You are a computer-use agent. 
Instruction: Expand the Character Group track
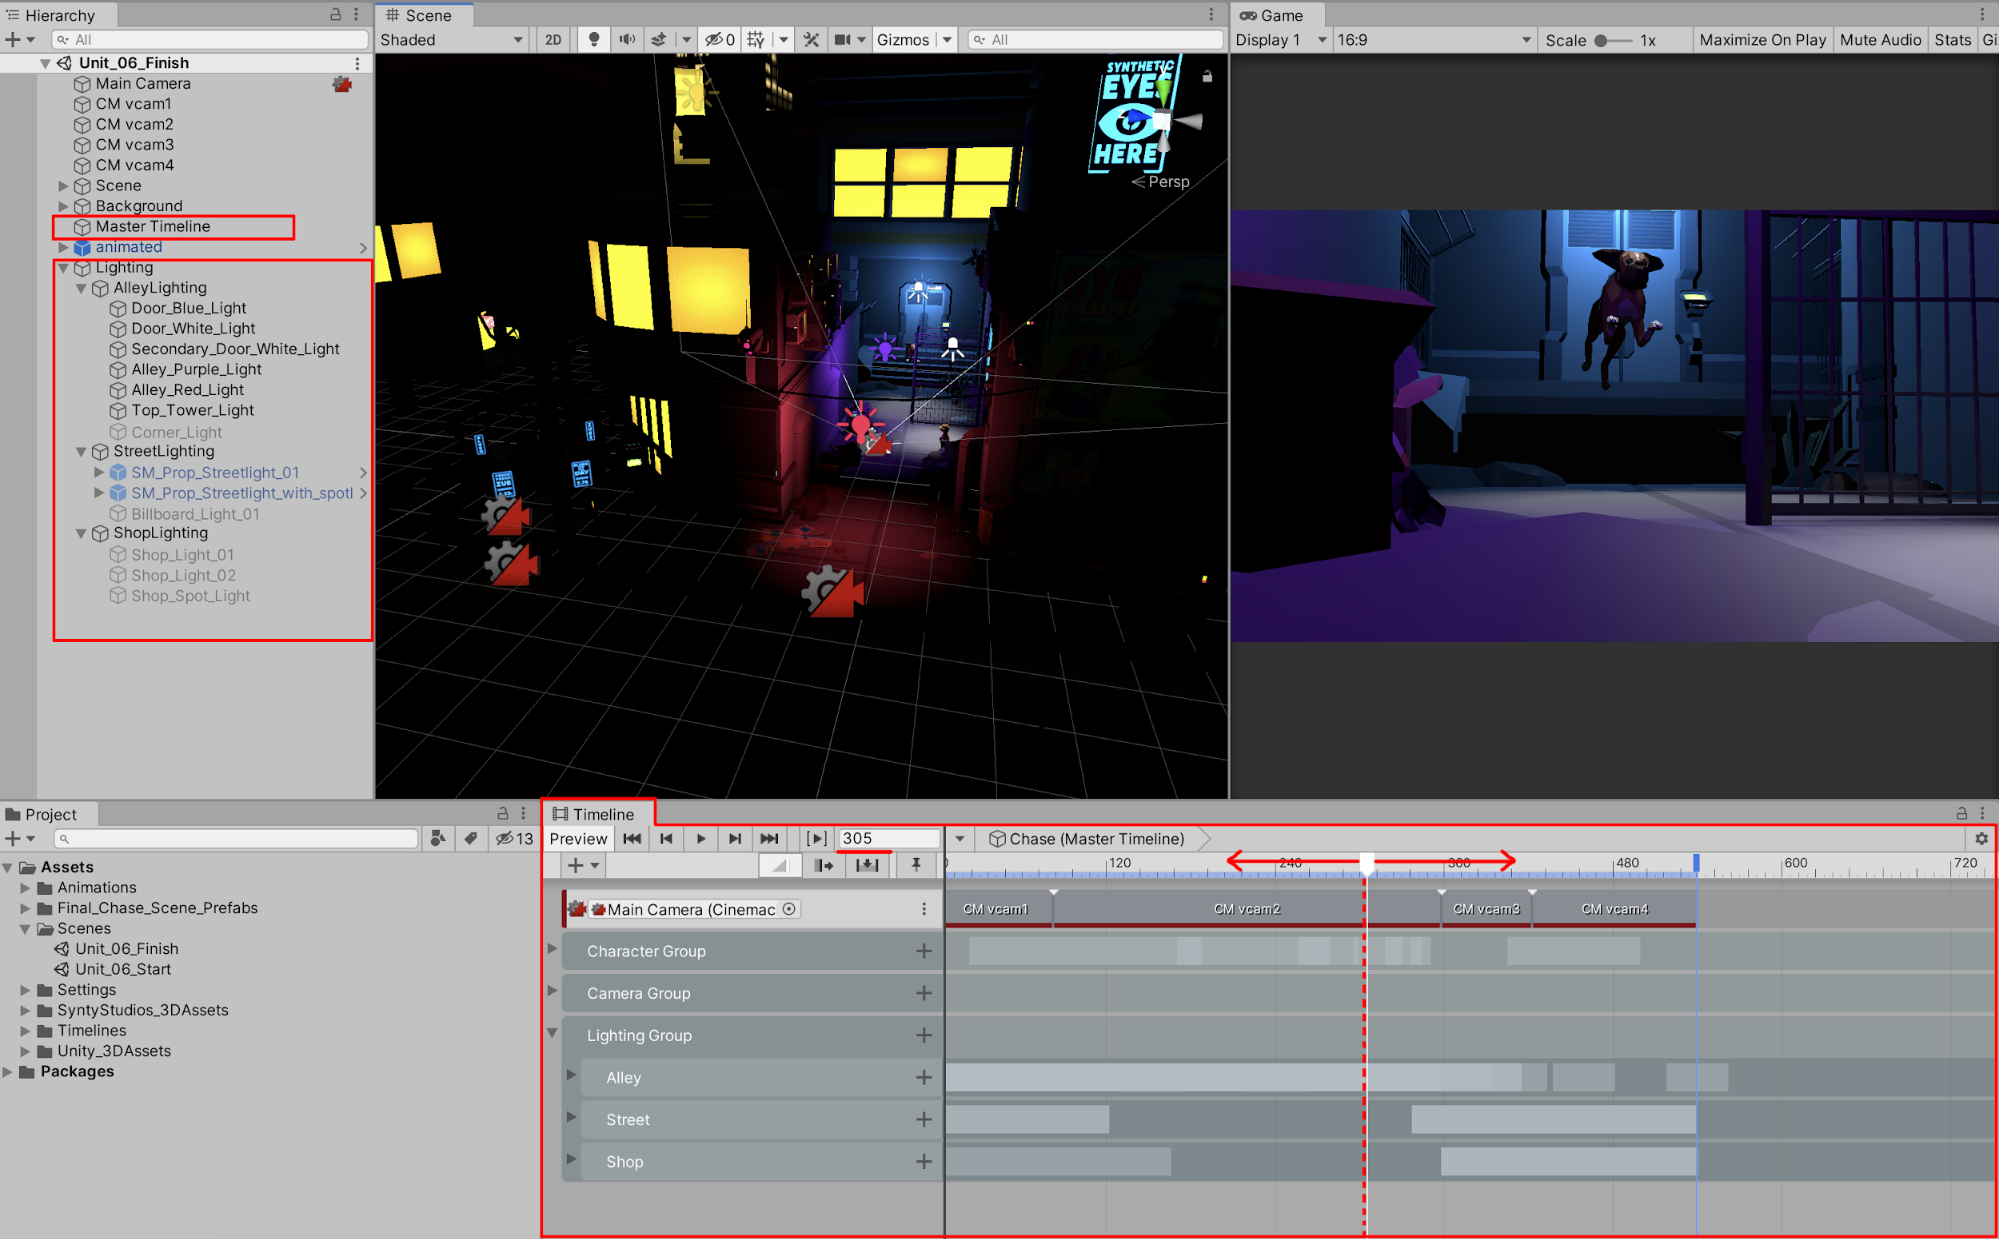[x=552, y=948]
